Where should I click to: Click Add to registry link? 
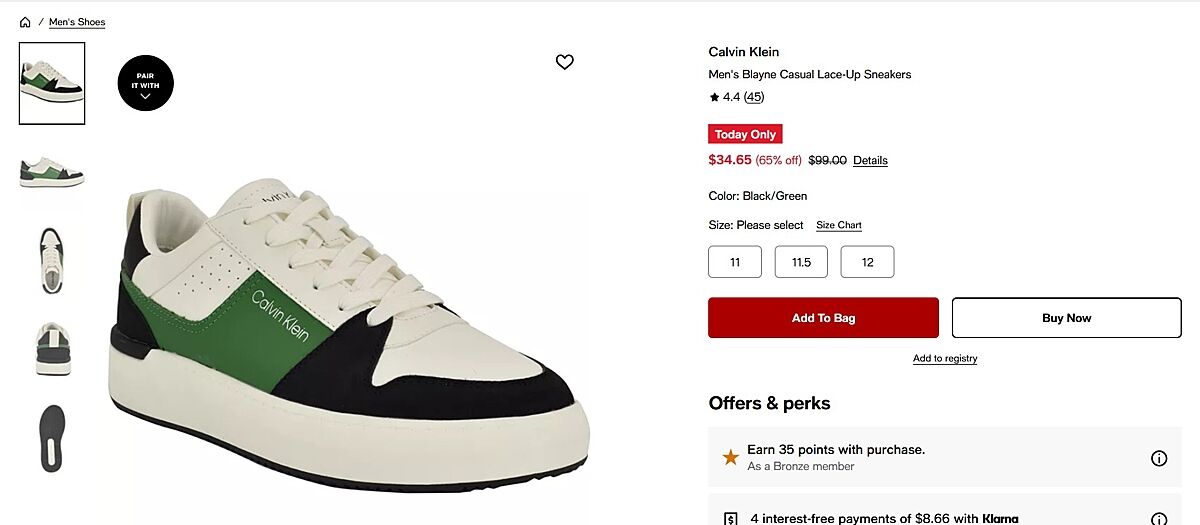click(945, 358)
